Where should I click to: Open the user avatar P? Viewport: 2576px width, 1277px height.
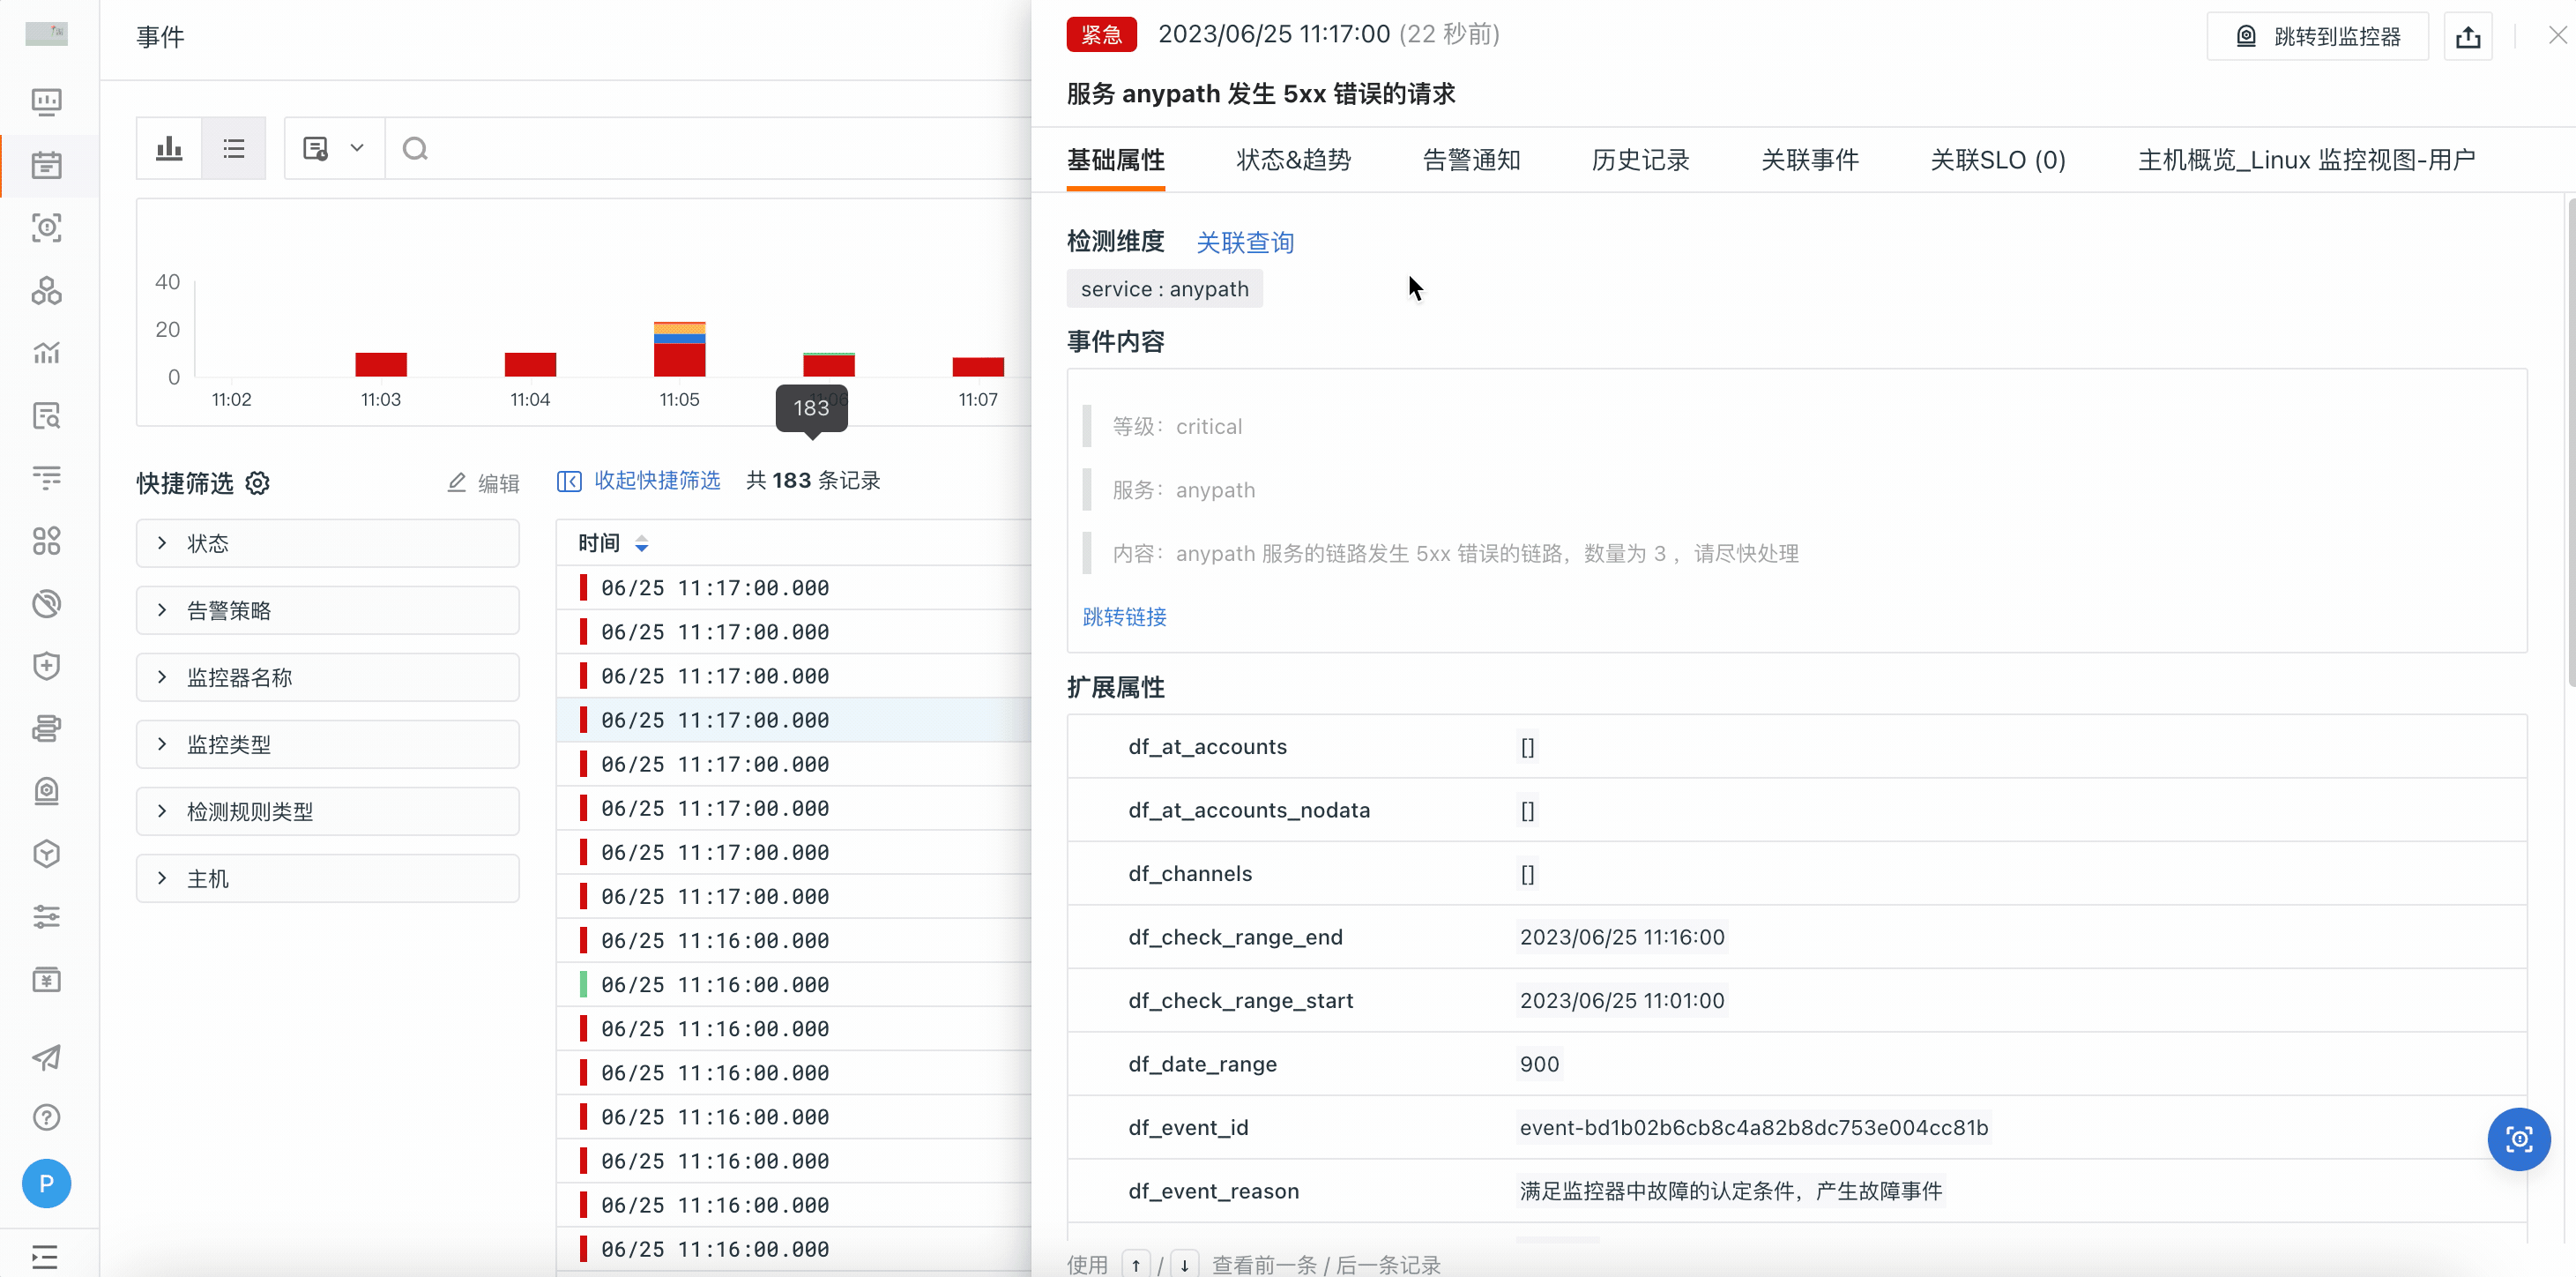(46, 1184)
